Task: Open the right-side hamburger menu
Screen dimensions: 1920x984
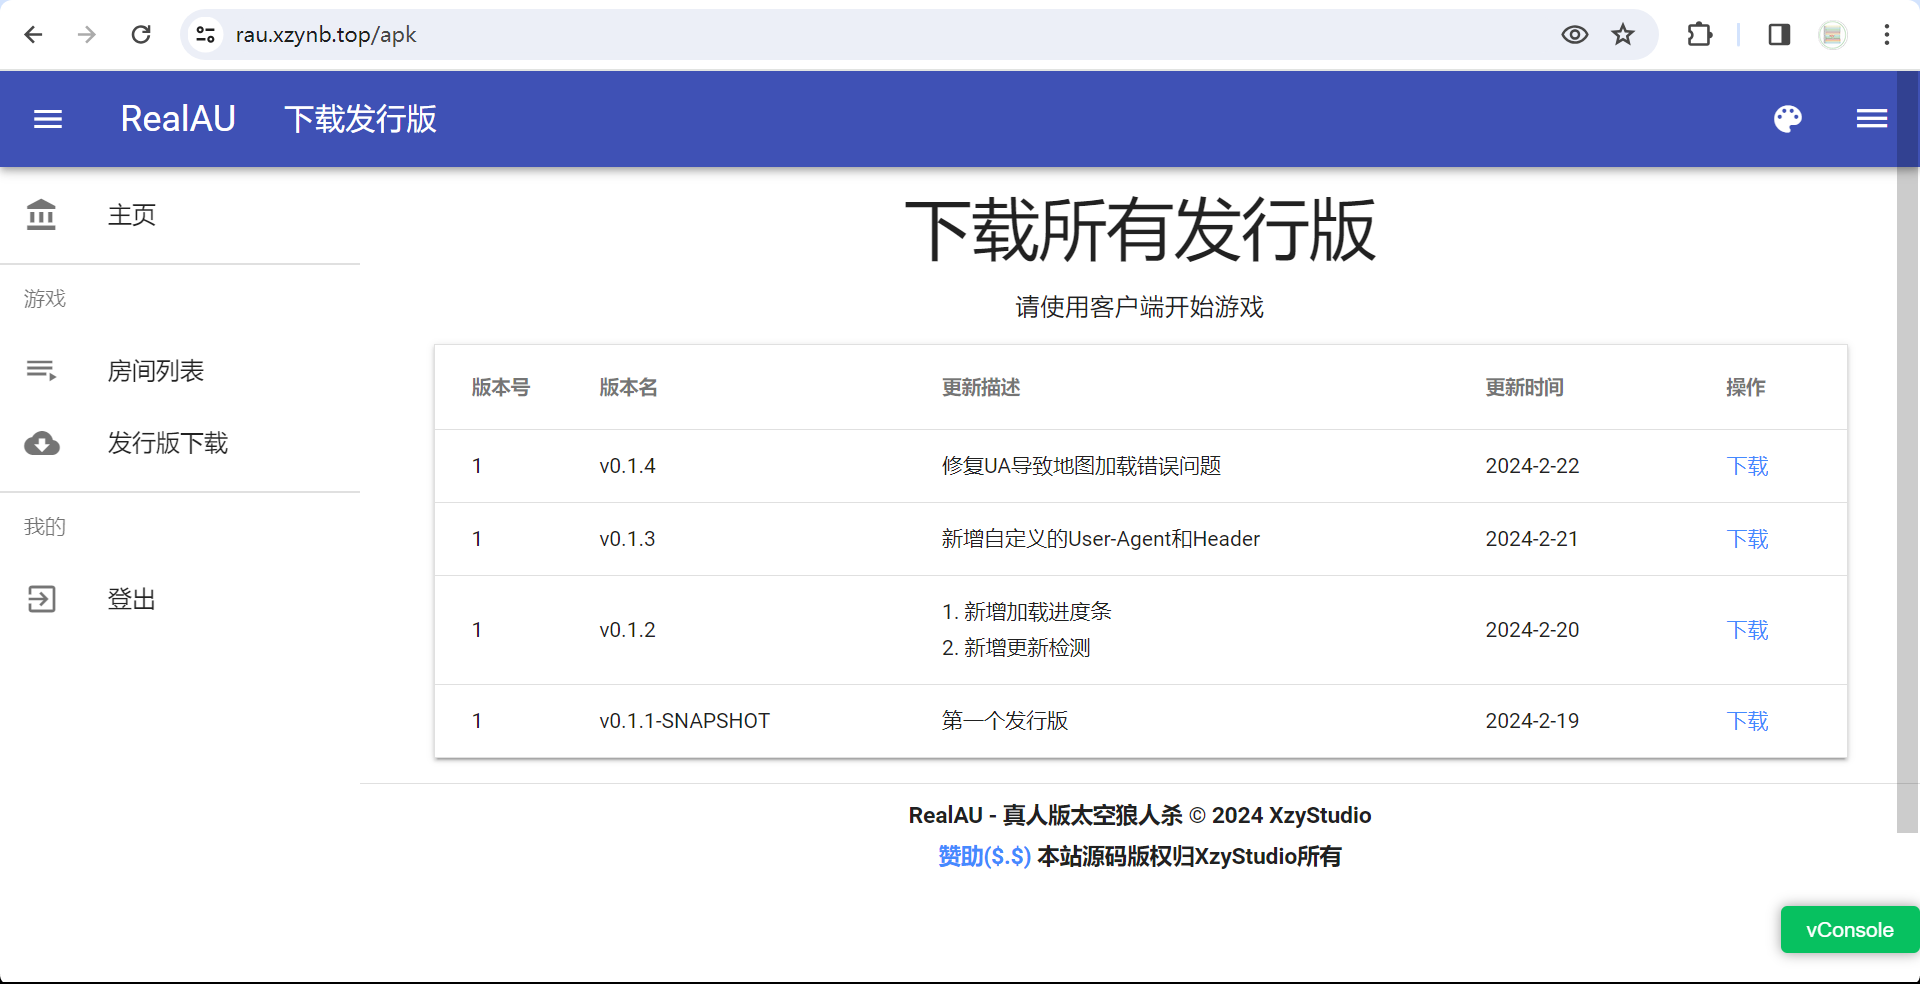Action: tap(1872, 119)
